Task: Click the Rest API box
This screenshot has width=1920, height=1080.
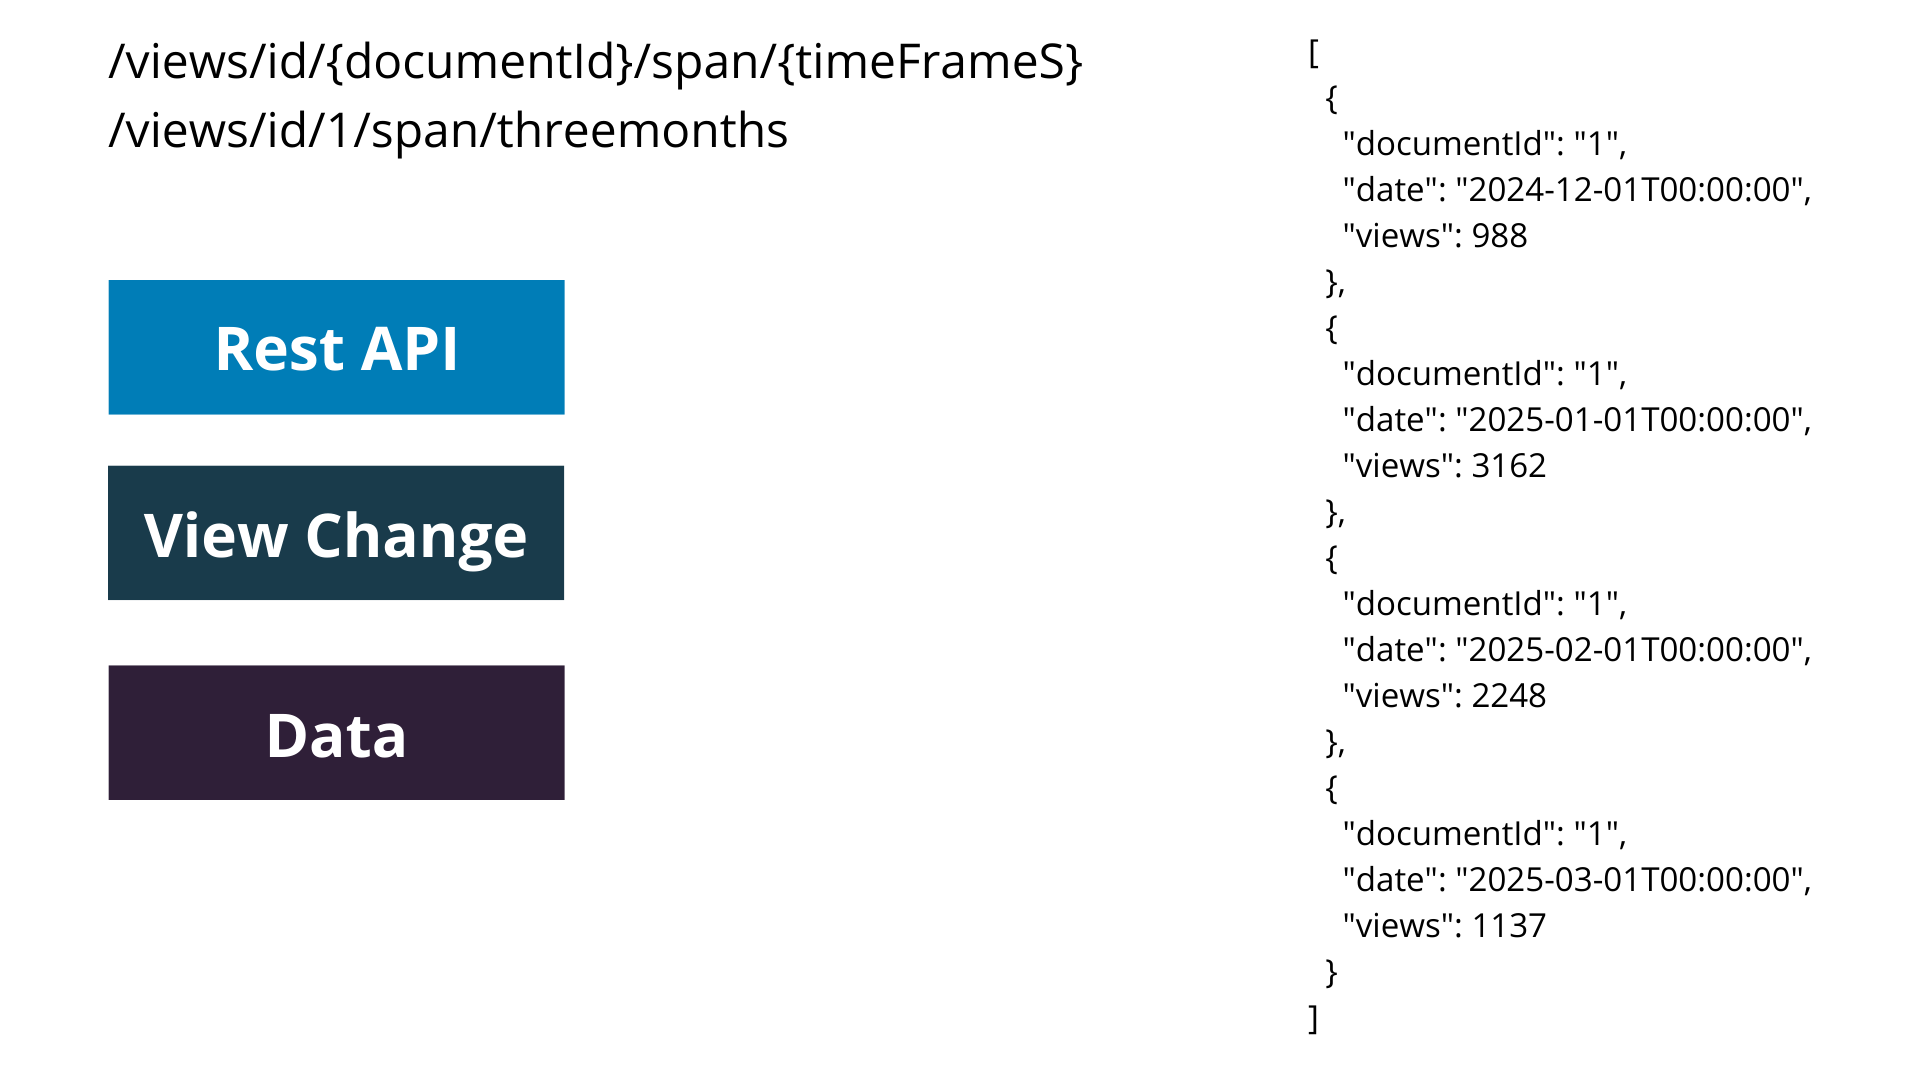Action: [x=336, y=347]
